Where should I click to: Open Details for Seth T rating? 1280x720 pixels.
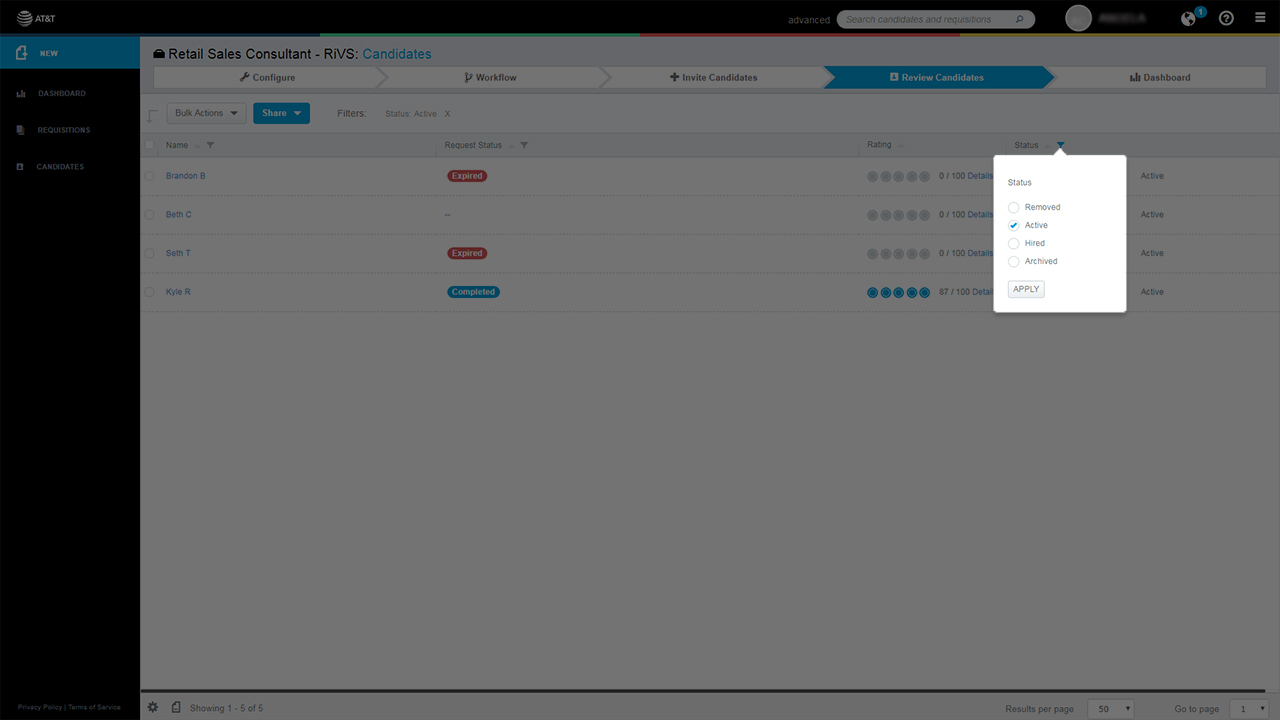click(979, 253)
